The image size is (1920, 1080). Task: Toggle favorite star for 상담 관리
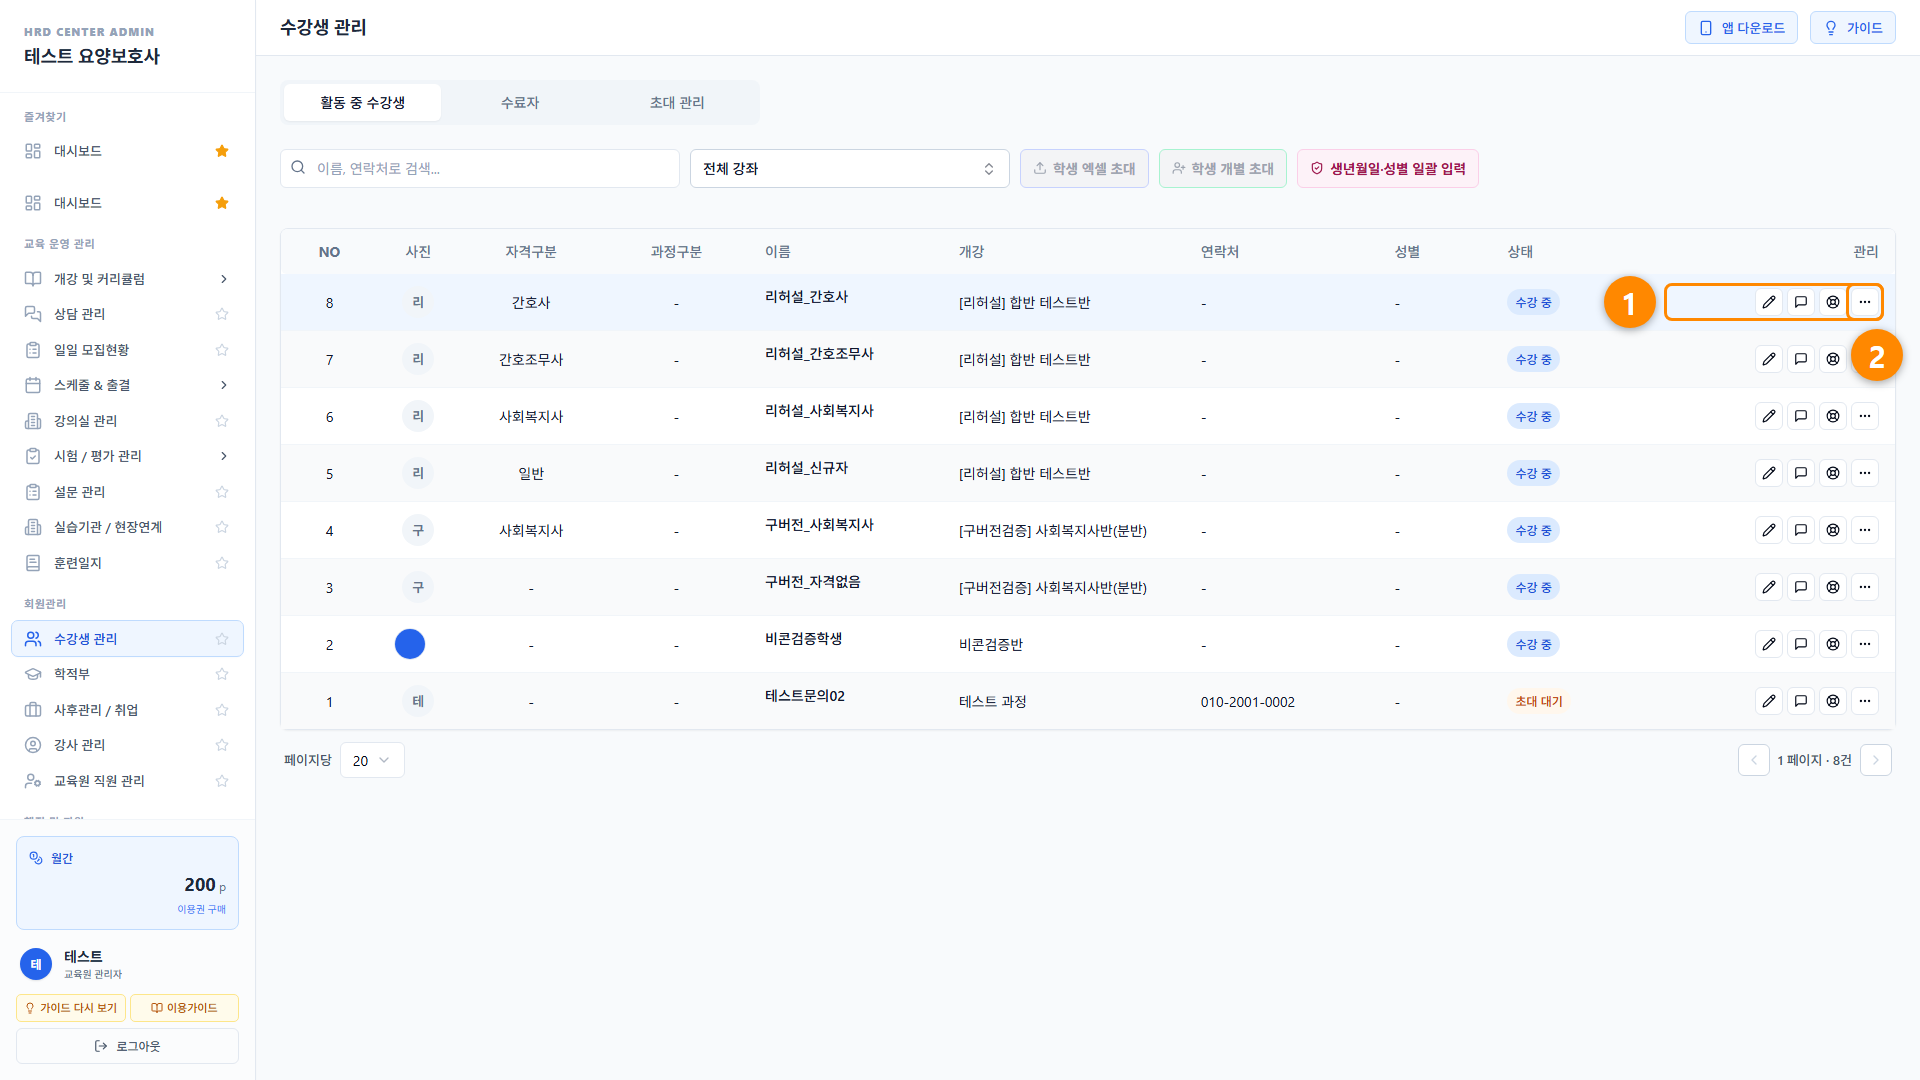coord(222,314)
